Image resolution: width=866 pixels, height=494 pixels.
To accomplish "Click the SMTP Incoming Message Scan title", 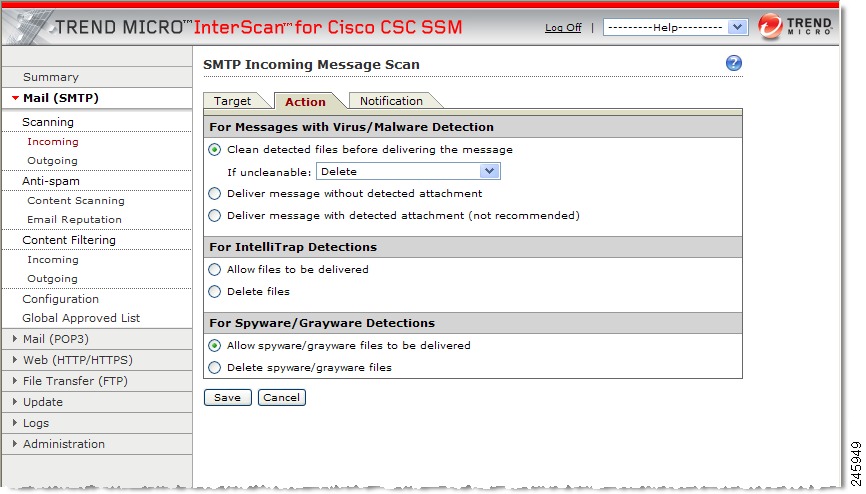I will pos(311,65).
